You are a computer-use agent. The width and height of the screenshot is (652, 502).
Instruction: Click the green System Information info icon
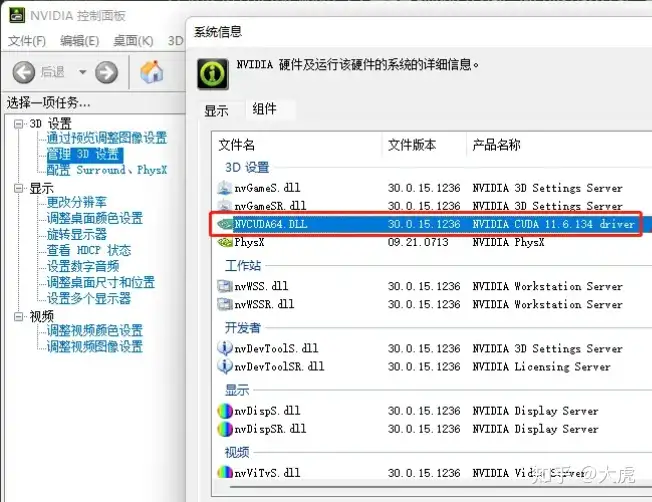click(212, 74)
